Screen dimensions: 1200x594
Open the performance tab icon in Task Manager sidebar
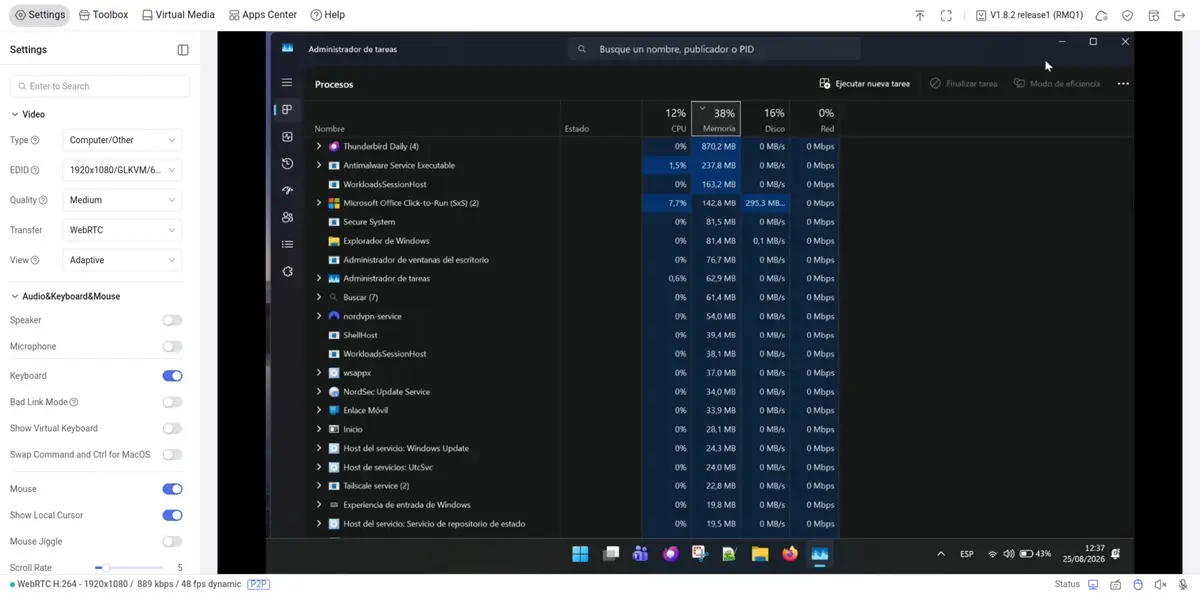coord(287,137)
